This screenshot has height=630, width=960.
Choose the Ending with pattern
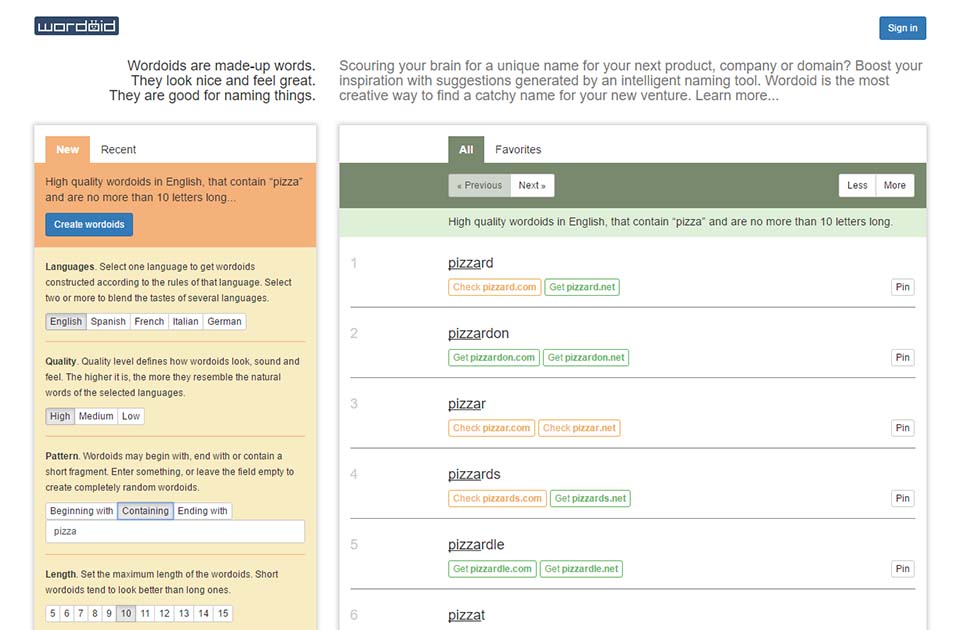(202, 511)
